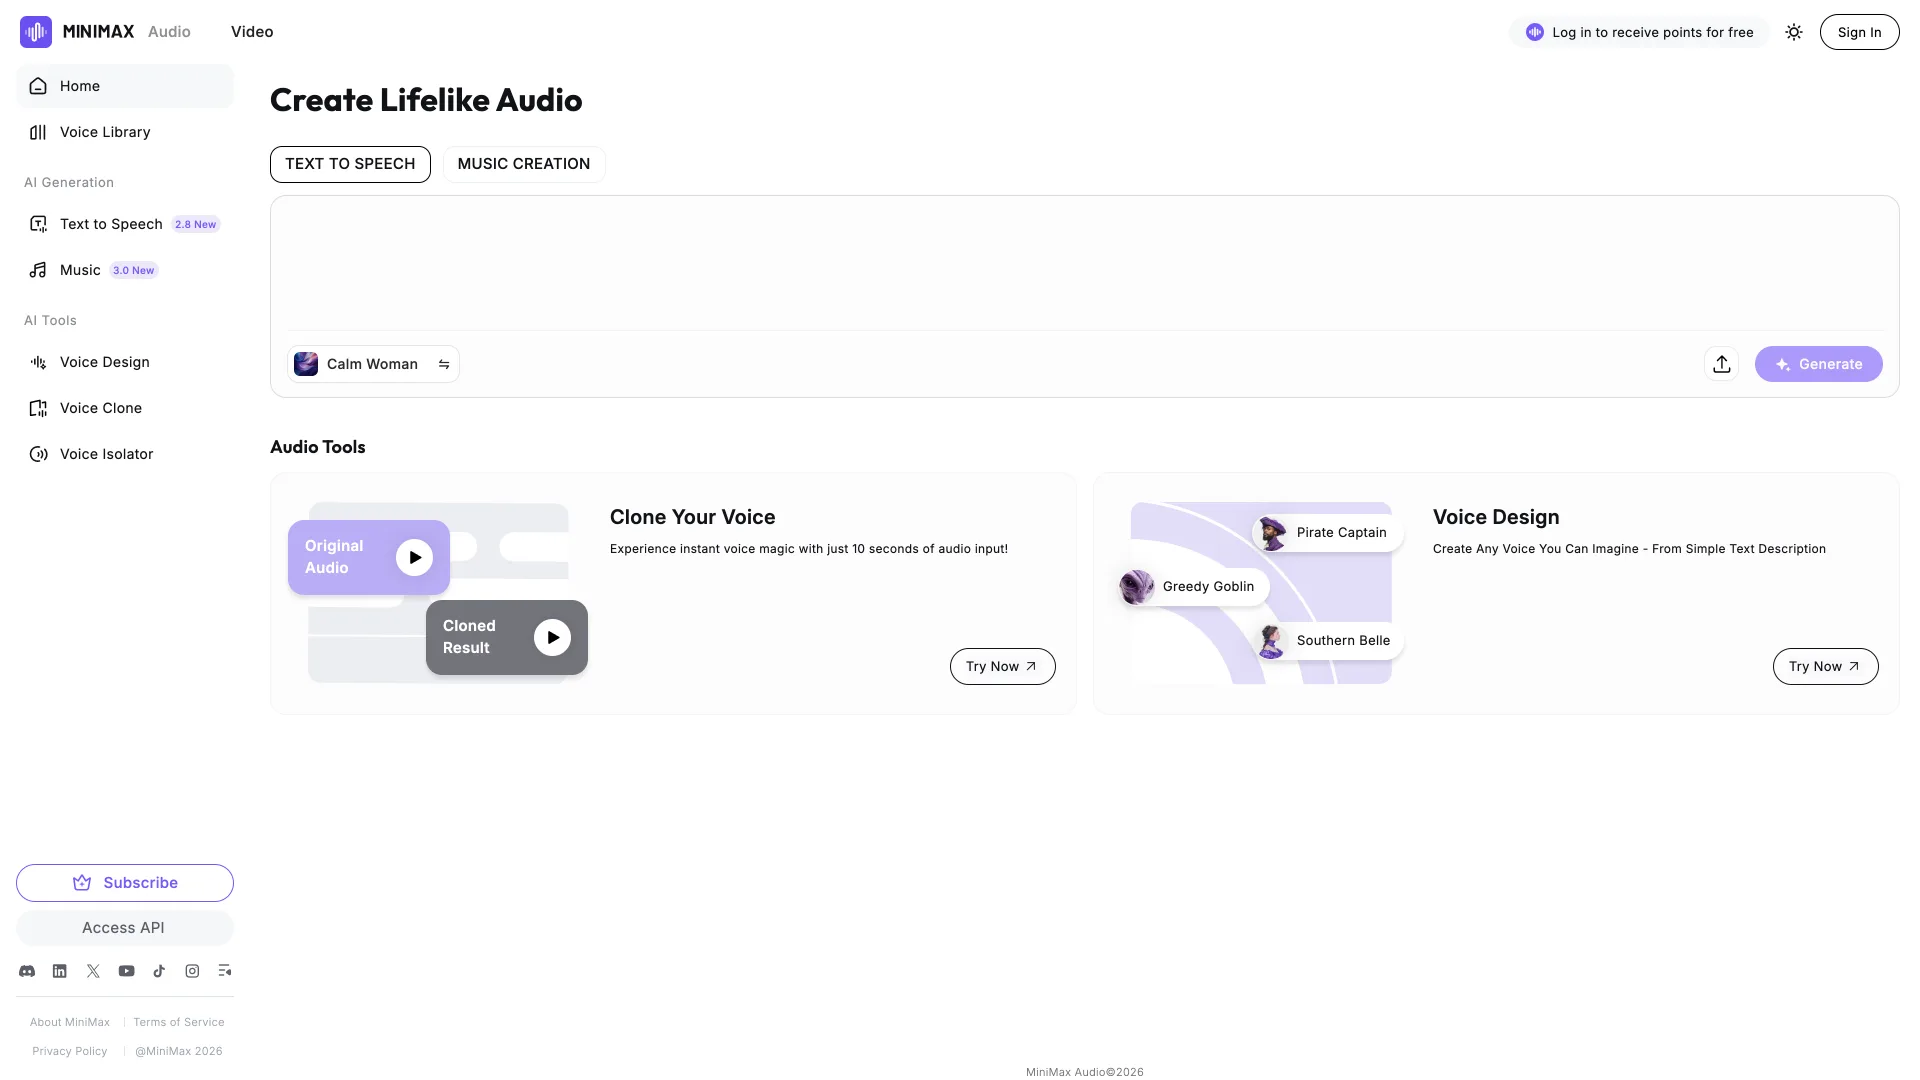Open the Voice Design tool

coord(125,362)
